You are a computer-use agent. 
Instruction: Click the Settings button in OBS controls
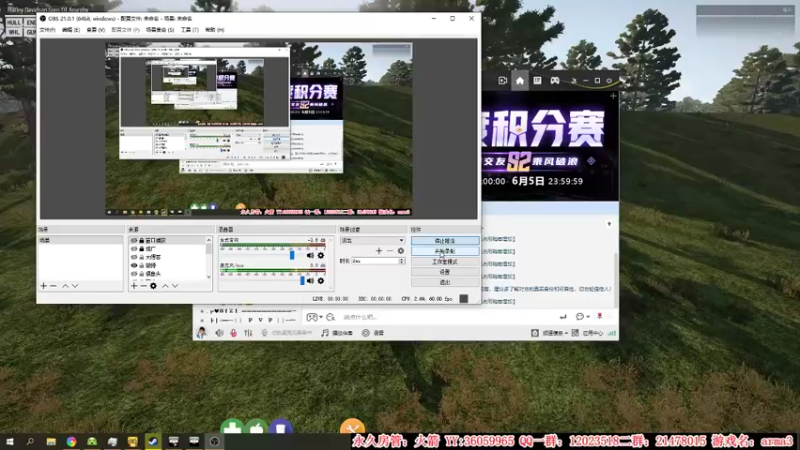click(x=445, y=272)
